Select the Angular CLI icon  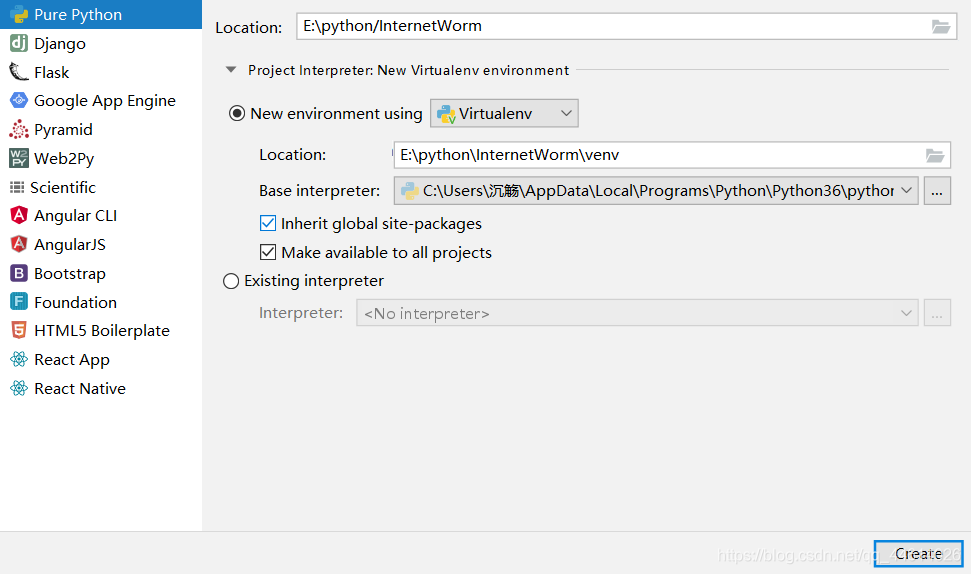19,215
